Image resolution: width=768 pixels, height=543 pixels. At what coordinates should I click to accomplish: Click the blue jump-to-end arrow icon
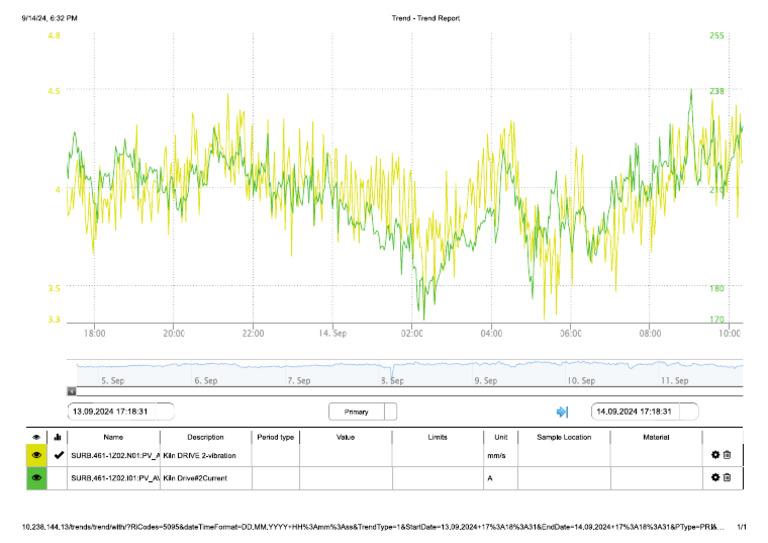pos(562,412)
